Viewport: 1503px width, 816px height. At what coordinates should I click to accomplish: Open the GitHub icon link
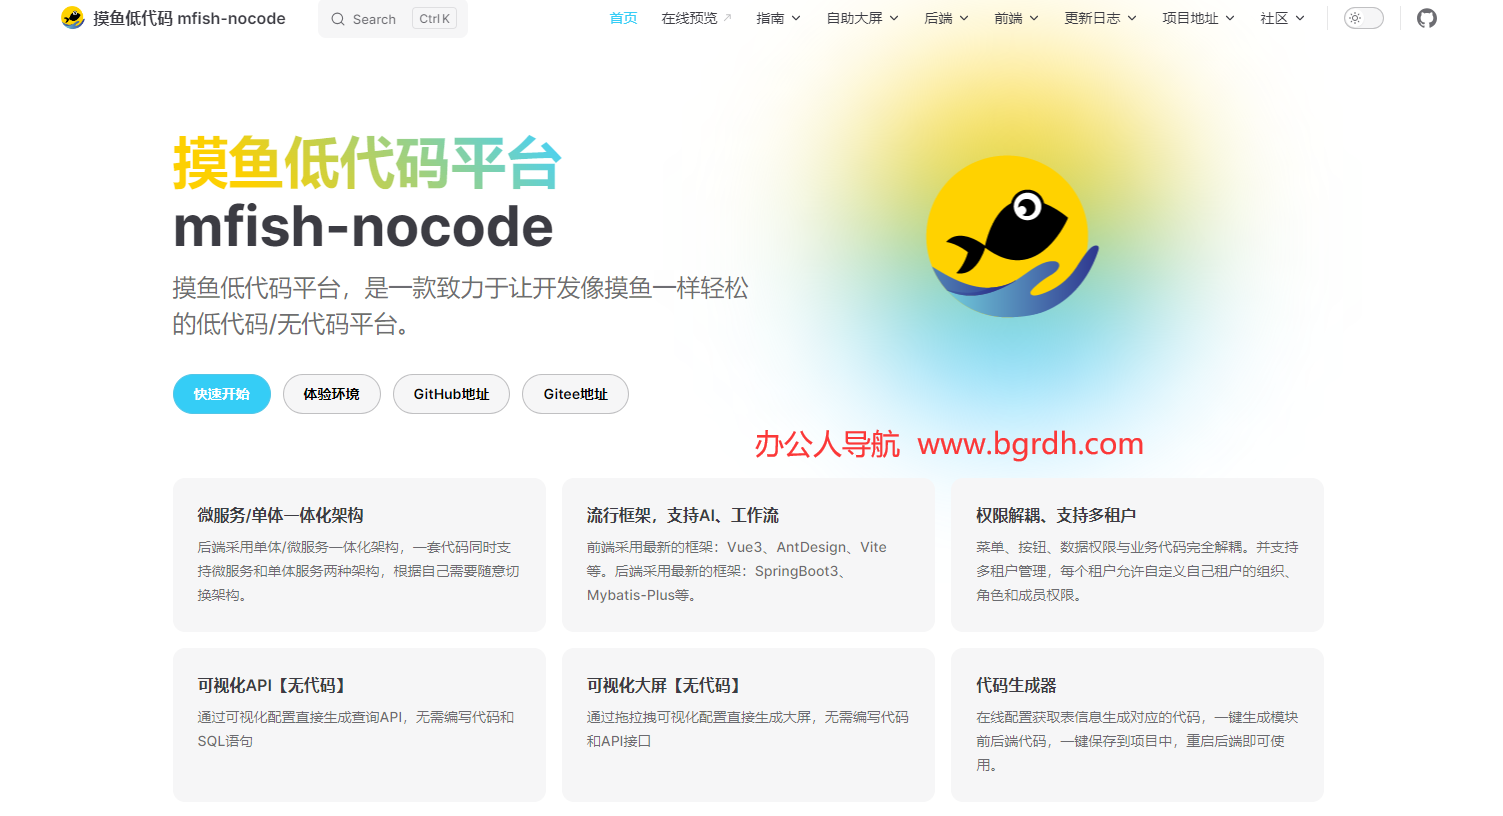[1427, 18]
